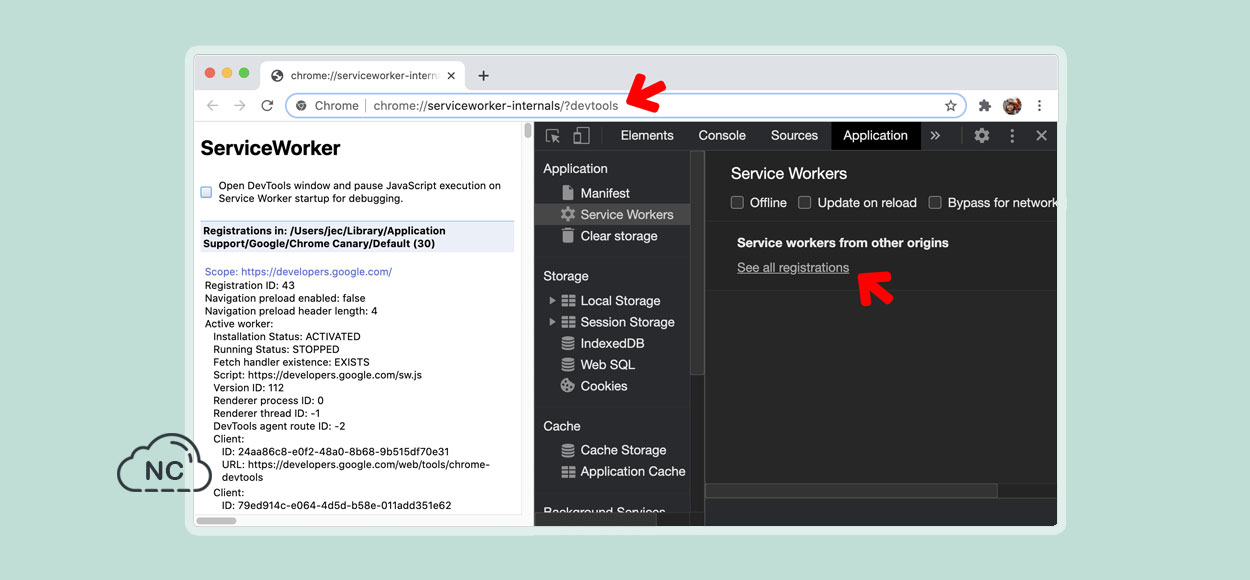Select Session Storage item

627,322
